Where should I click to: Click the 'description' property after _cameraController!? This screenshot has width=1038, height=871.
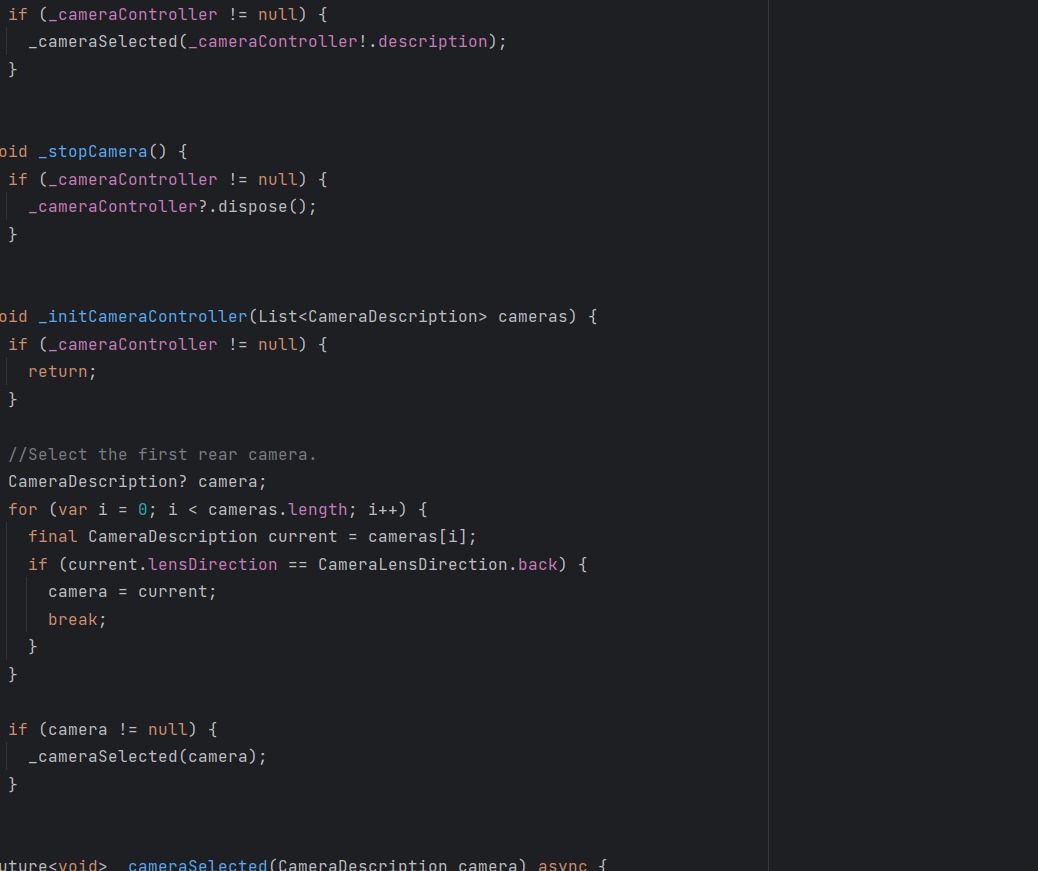click(433, 42)
